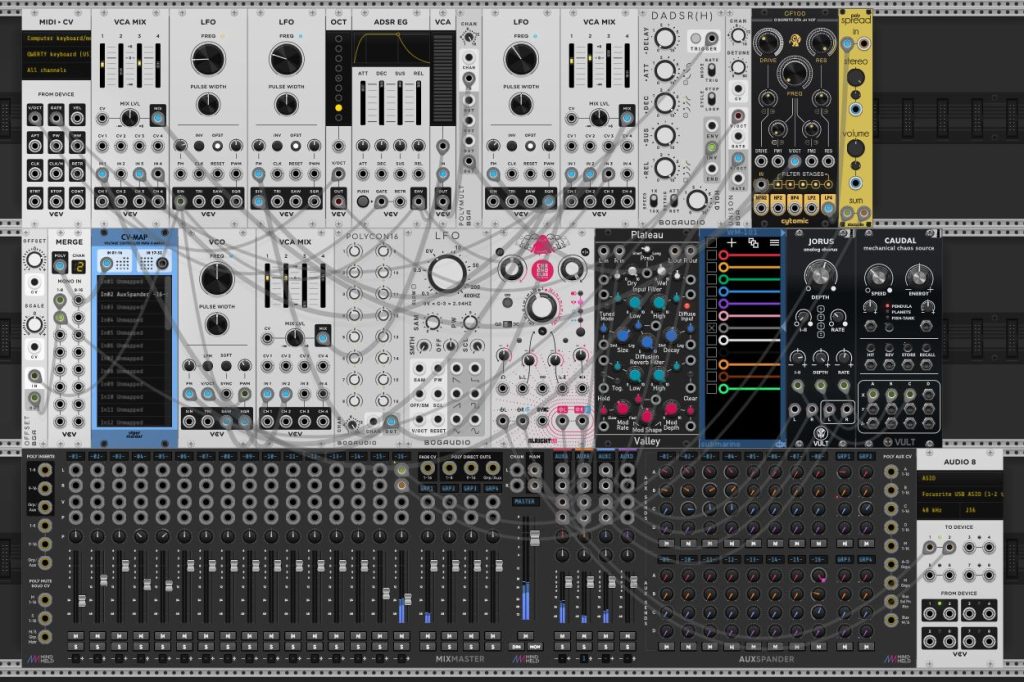The image size is (1024, 682).
Task: Open the Focusrite USB ASIO device dropdown
Action: coord(960,494)
